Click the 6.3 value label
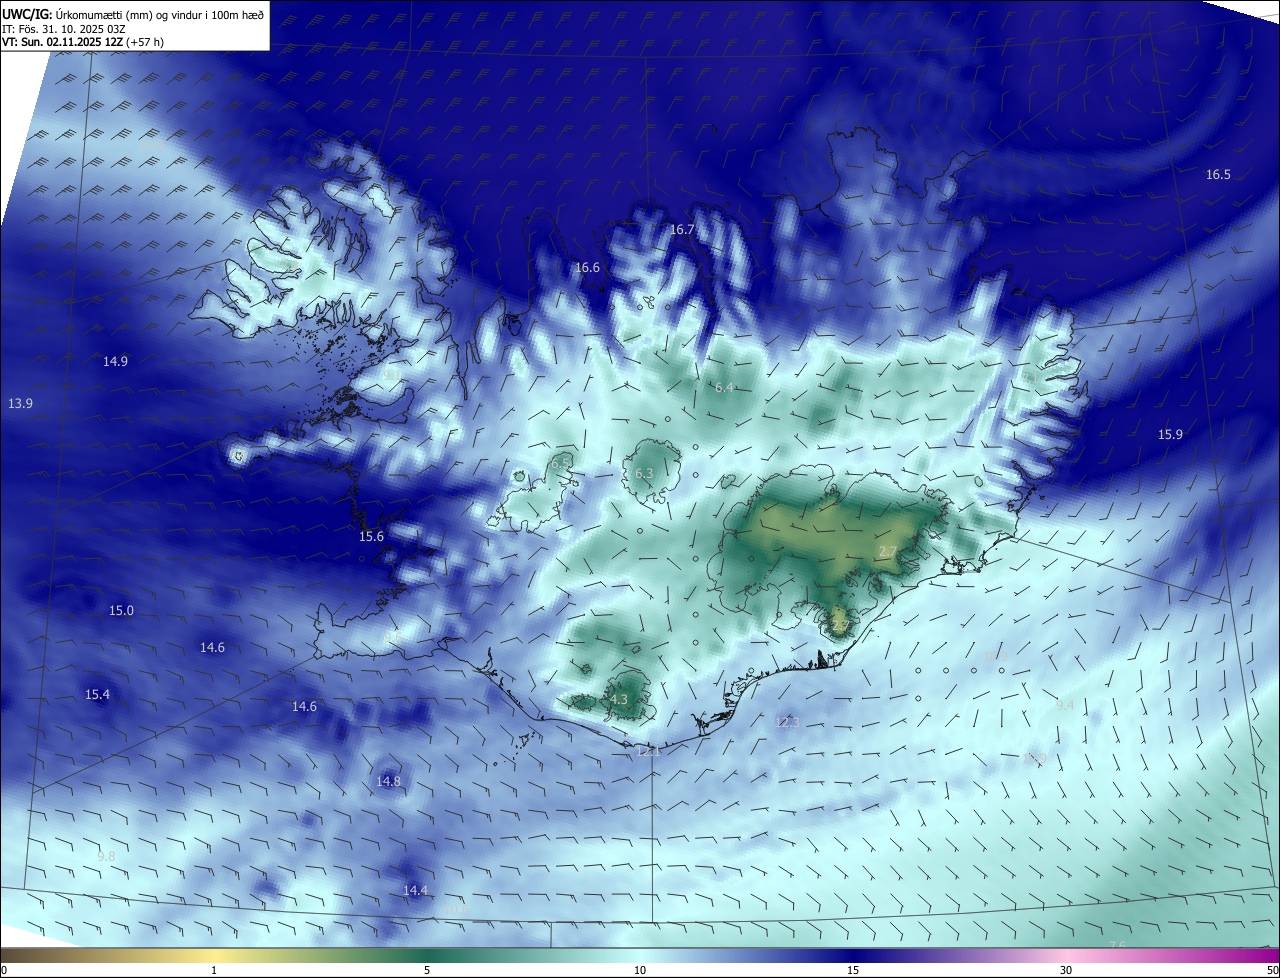Viewport: 1280px width, 978px height. (644, 474)
